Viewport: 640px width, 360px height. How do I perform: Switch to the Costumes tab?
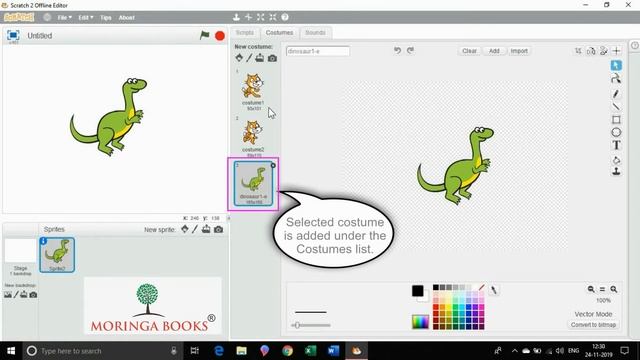(279, 33)
